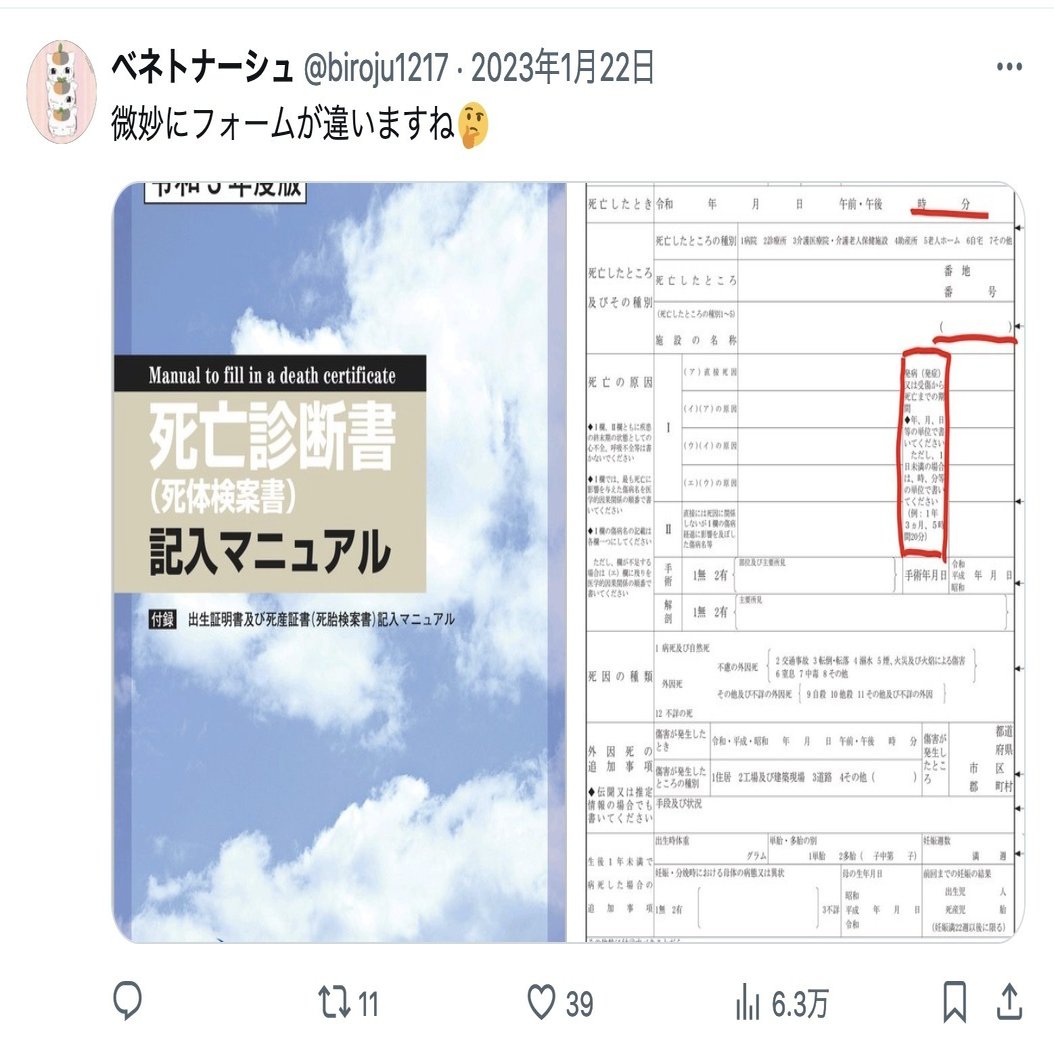Open the death certificate manual cover image
This screenshot has width=1054, height=1054.
(x=339, y=562)
